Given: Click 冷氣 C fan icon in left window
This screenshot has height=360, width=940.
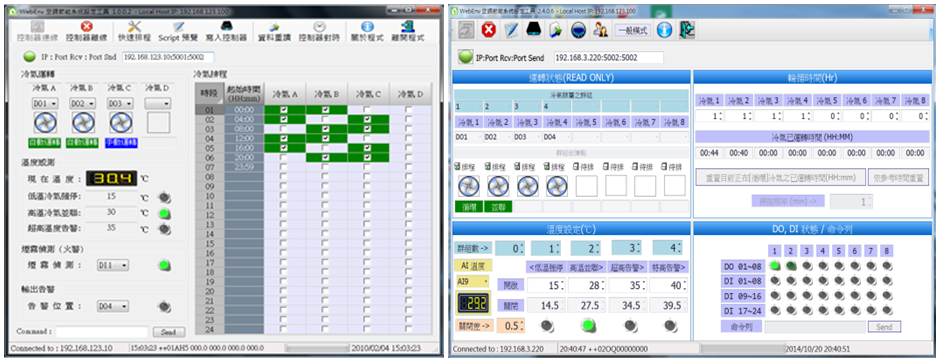Looking at the screenshot, I should click(120, 122).
